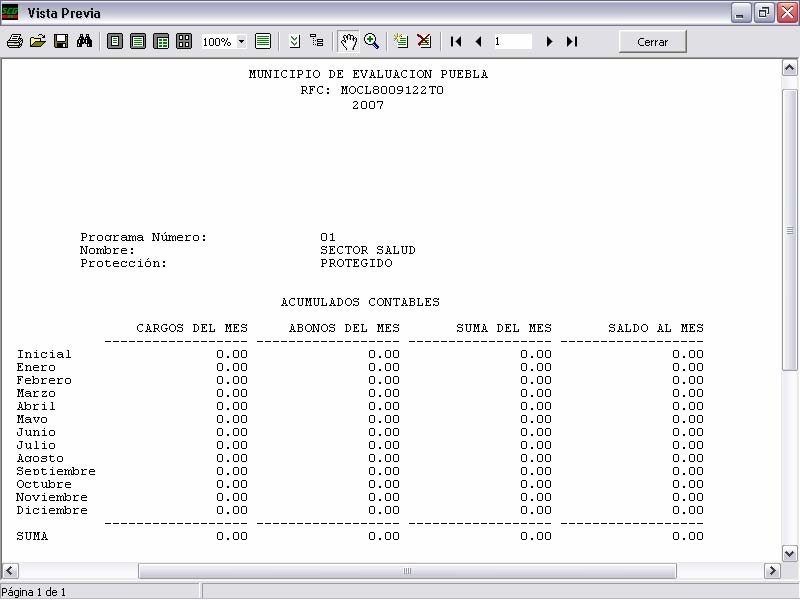Viewport: 800px width, 600px height.
Task: Click the "ACUMULADOS CONTABLES" title
Action: click(x=360, y=302)
